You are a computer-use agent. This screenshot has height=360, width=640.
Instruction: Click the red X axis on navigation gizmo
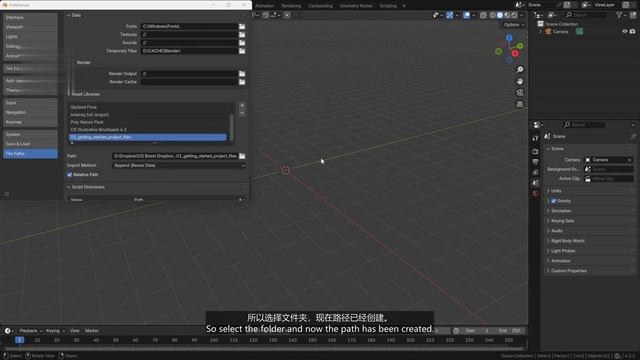tap(515, 53)
